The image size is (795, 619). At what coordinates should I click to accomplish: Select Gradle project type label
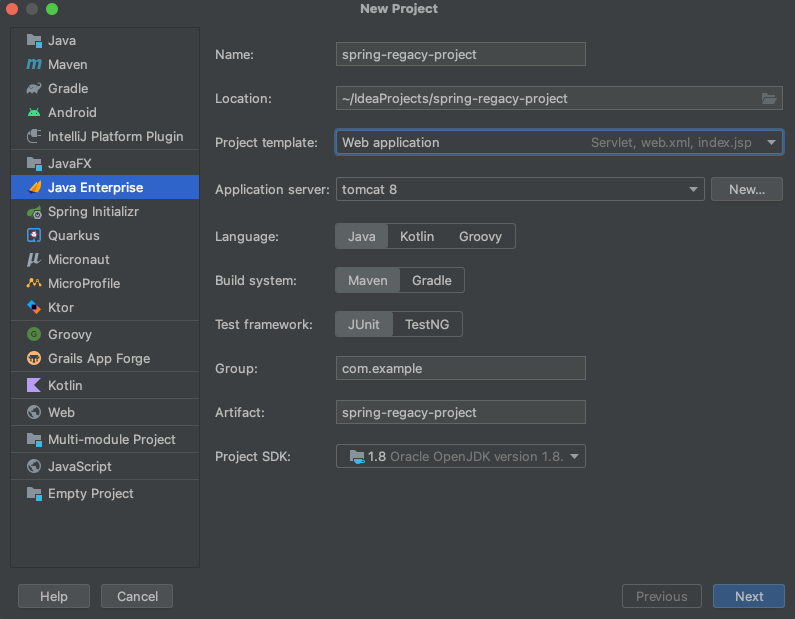[68, 88]
